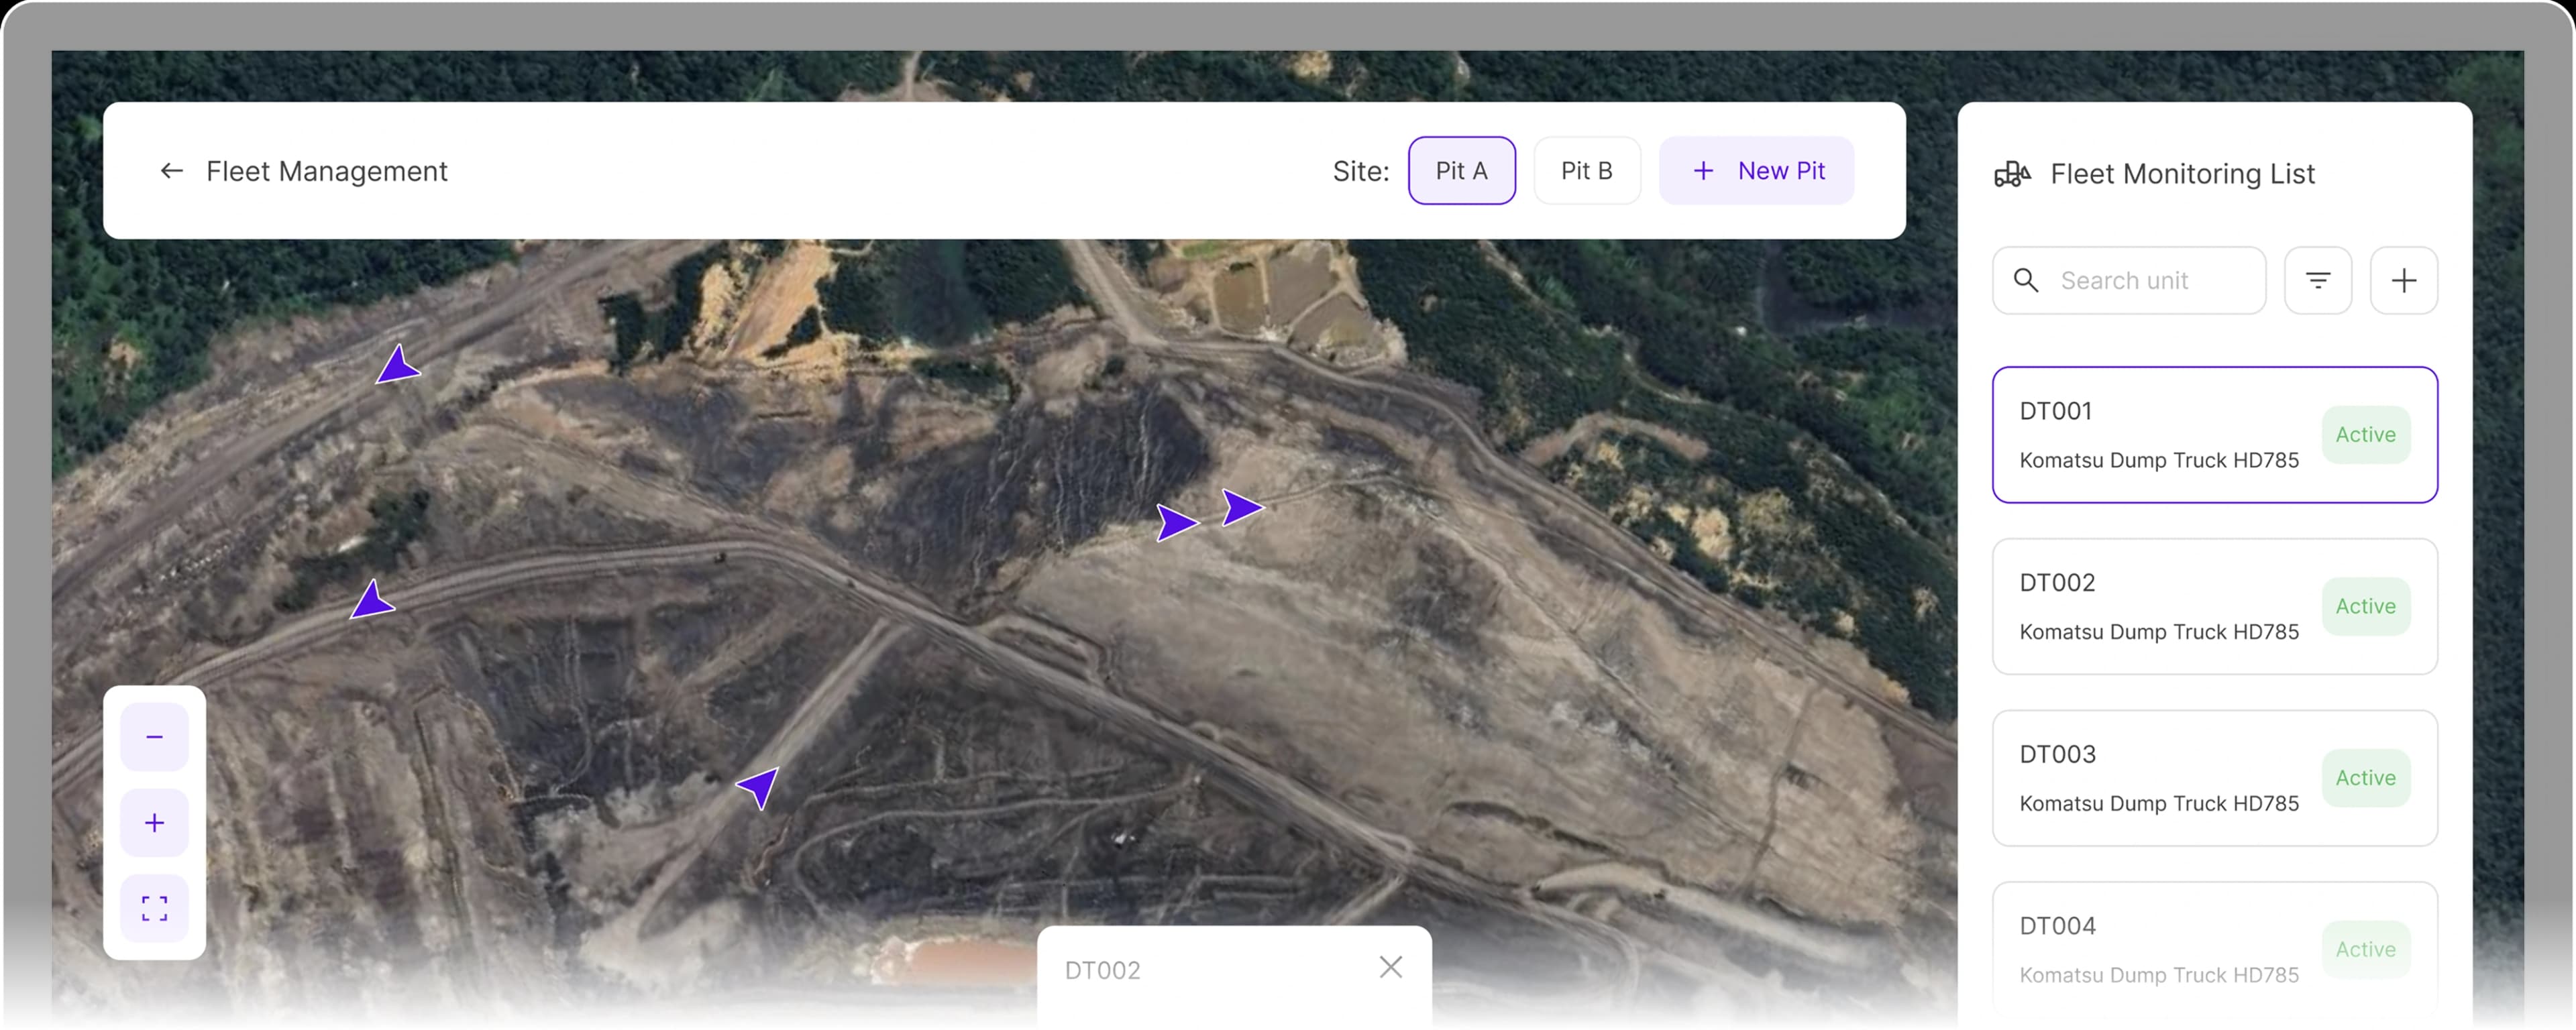Click DT004's Active status badge
Screen dimensions: 2576x1030
pyautogui.click(x=2365, y=950)
